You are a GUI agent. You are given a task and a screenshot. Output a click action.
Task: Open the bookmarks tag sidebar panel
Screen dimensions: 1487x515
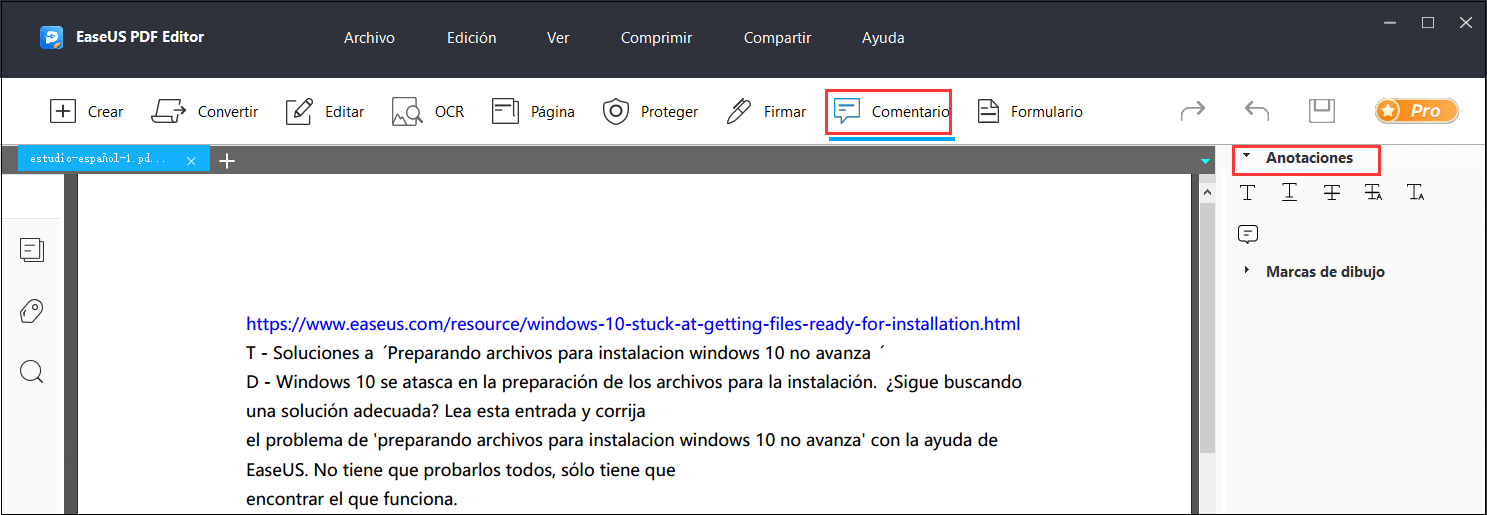coord(31,311)
